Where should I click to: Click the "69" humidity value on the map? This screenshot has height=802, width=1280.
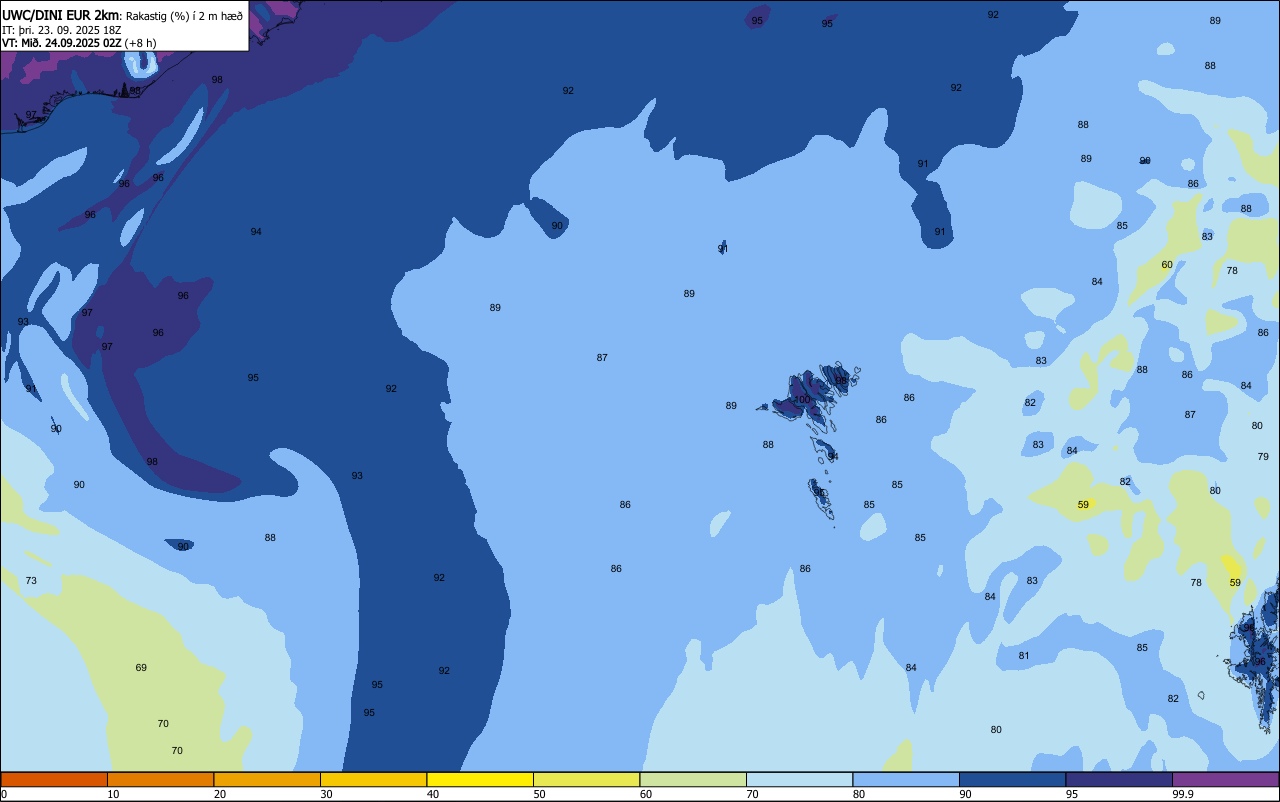pyautogui.click(x=141, y=667)
